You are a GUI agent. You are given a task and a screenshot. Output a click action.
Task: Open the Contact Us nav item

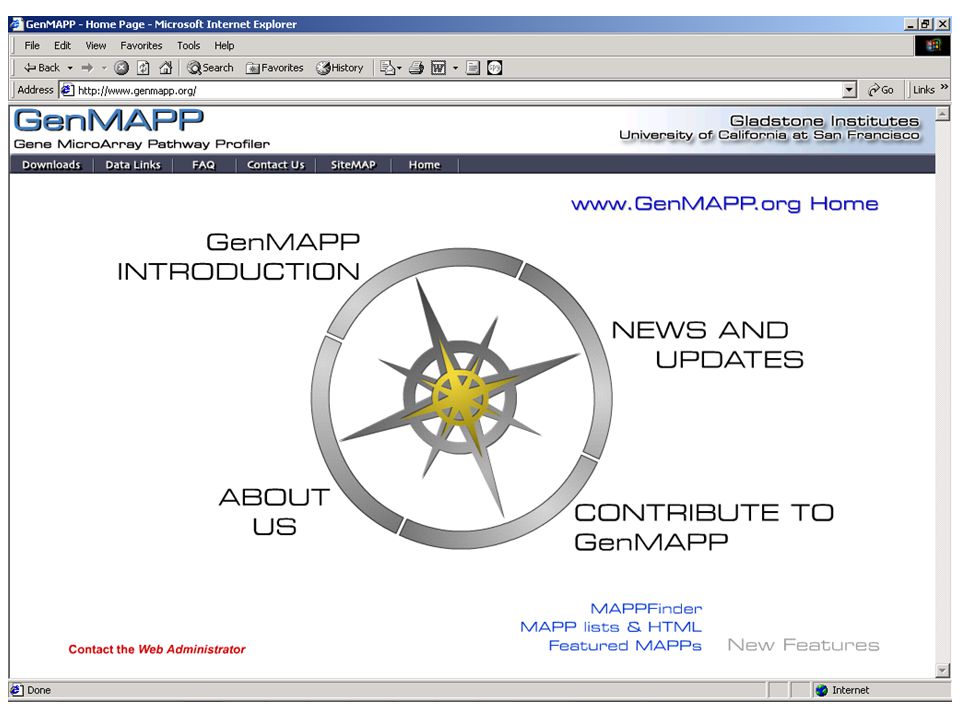tap(276, 165)
